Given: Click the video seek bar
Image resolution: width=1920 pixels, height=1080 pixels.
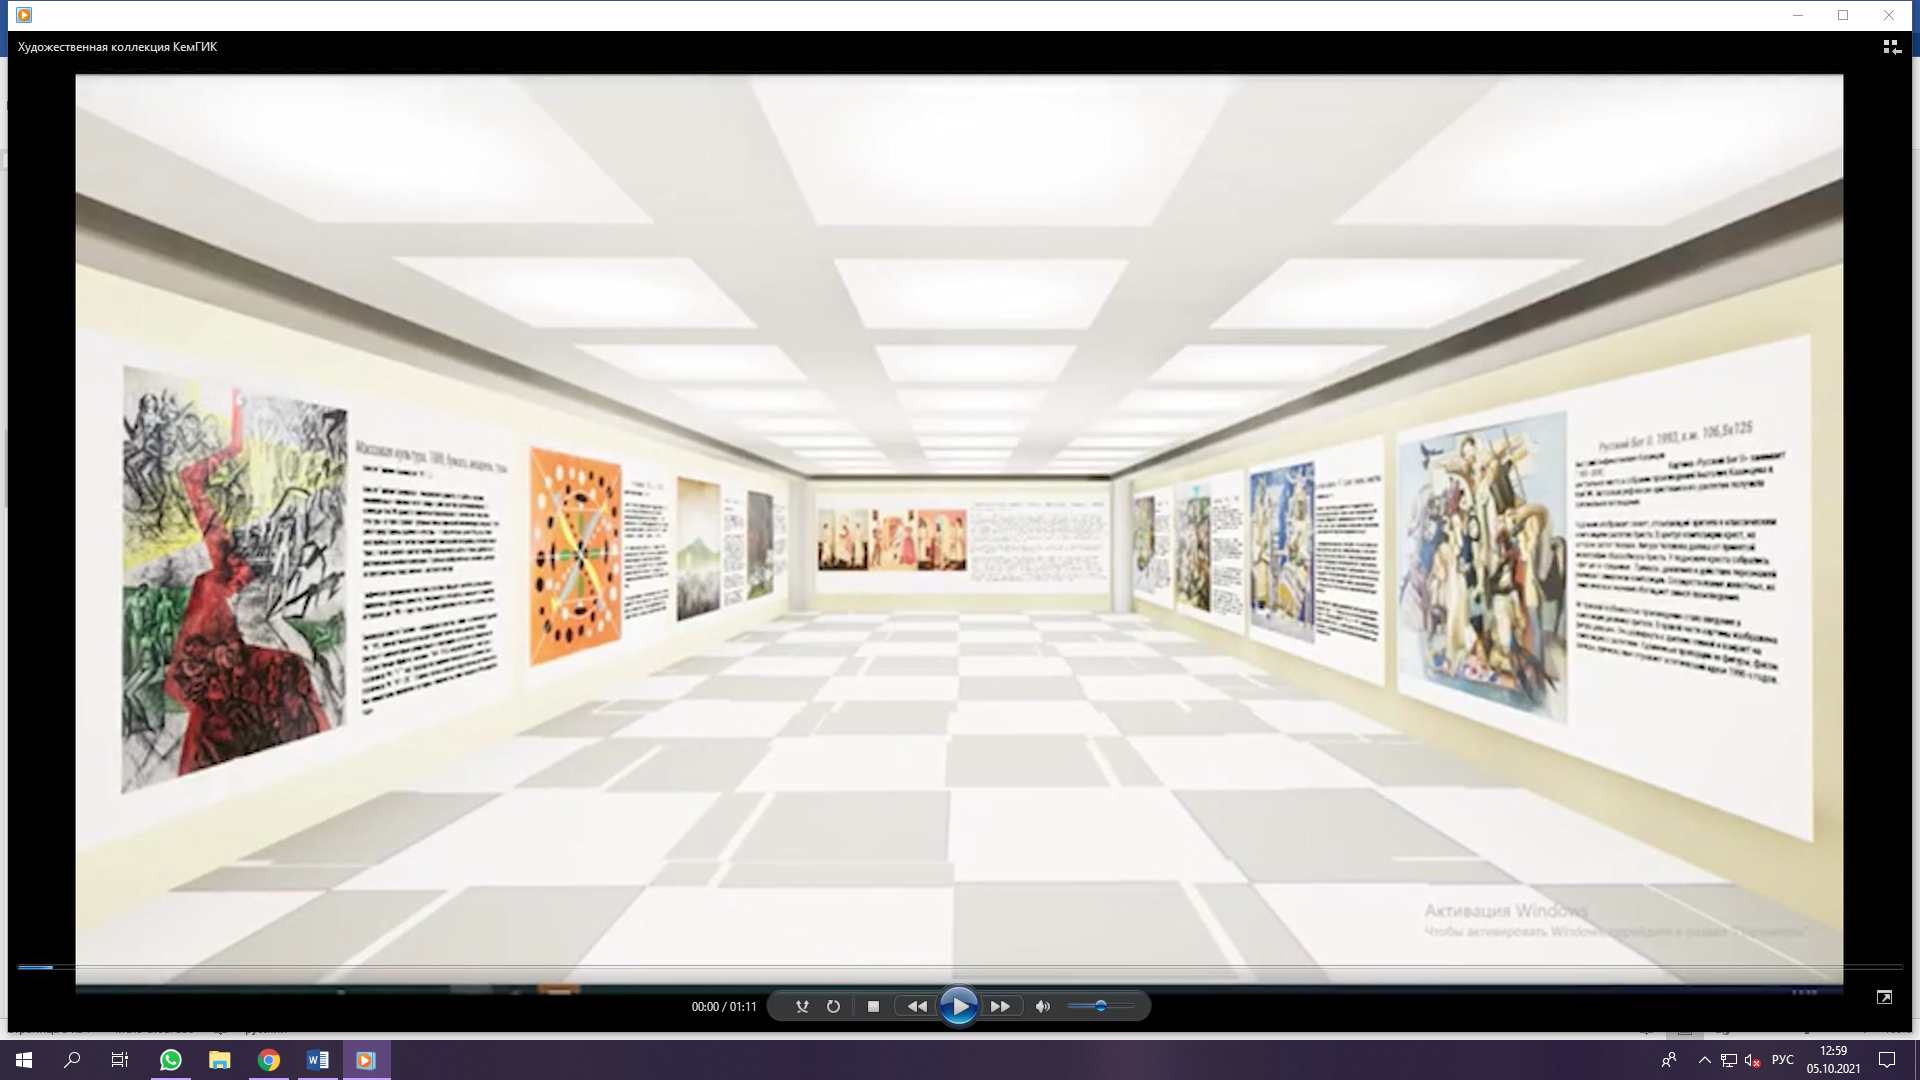Looking at the screenshot, I should [960, 967].
